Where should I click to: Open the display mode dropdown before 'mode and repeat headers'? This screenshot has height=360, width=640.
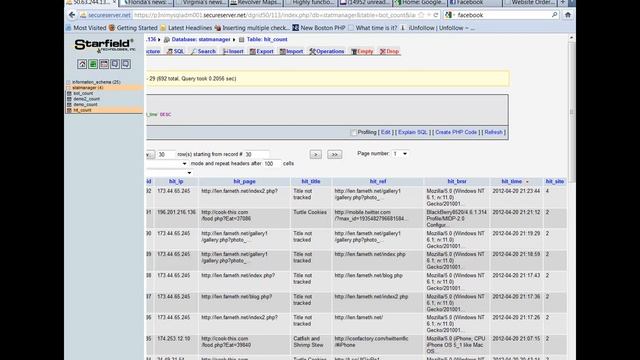[167, 164]
